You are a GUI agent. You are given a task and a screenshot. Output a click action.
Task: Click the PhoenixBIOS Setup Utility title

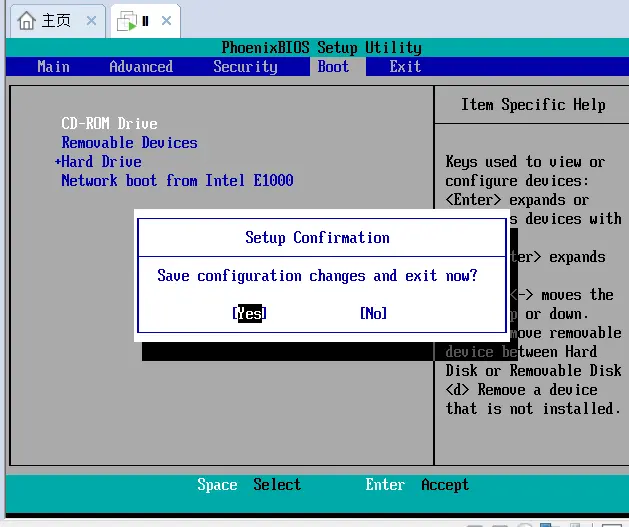click(x=321, y=48)
